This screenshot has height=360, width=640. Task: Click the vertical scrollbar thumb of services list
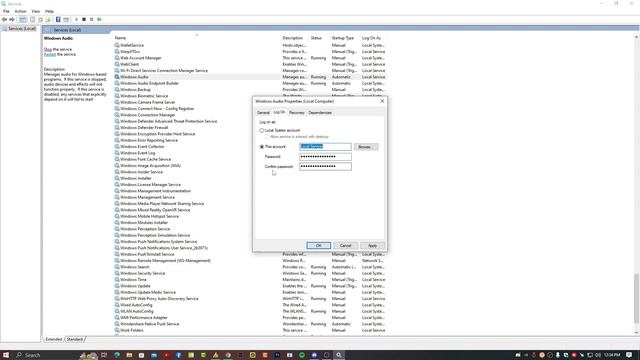coord(636,298)
